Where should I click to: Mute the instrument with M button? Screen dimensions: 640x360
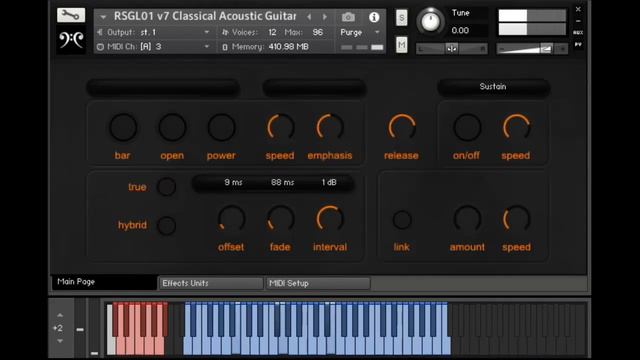pos(402,44)
